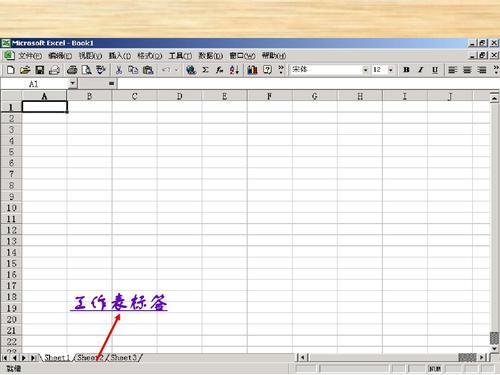Viewport: 500px width, 375px height.
Task: Click the workbook icon in the menu bar
Action: pyautogui.click(x=8, y=55)
